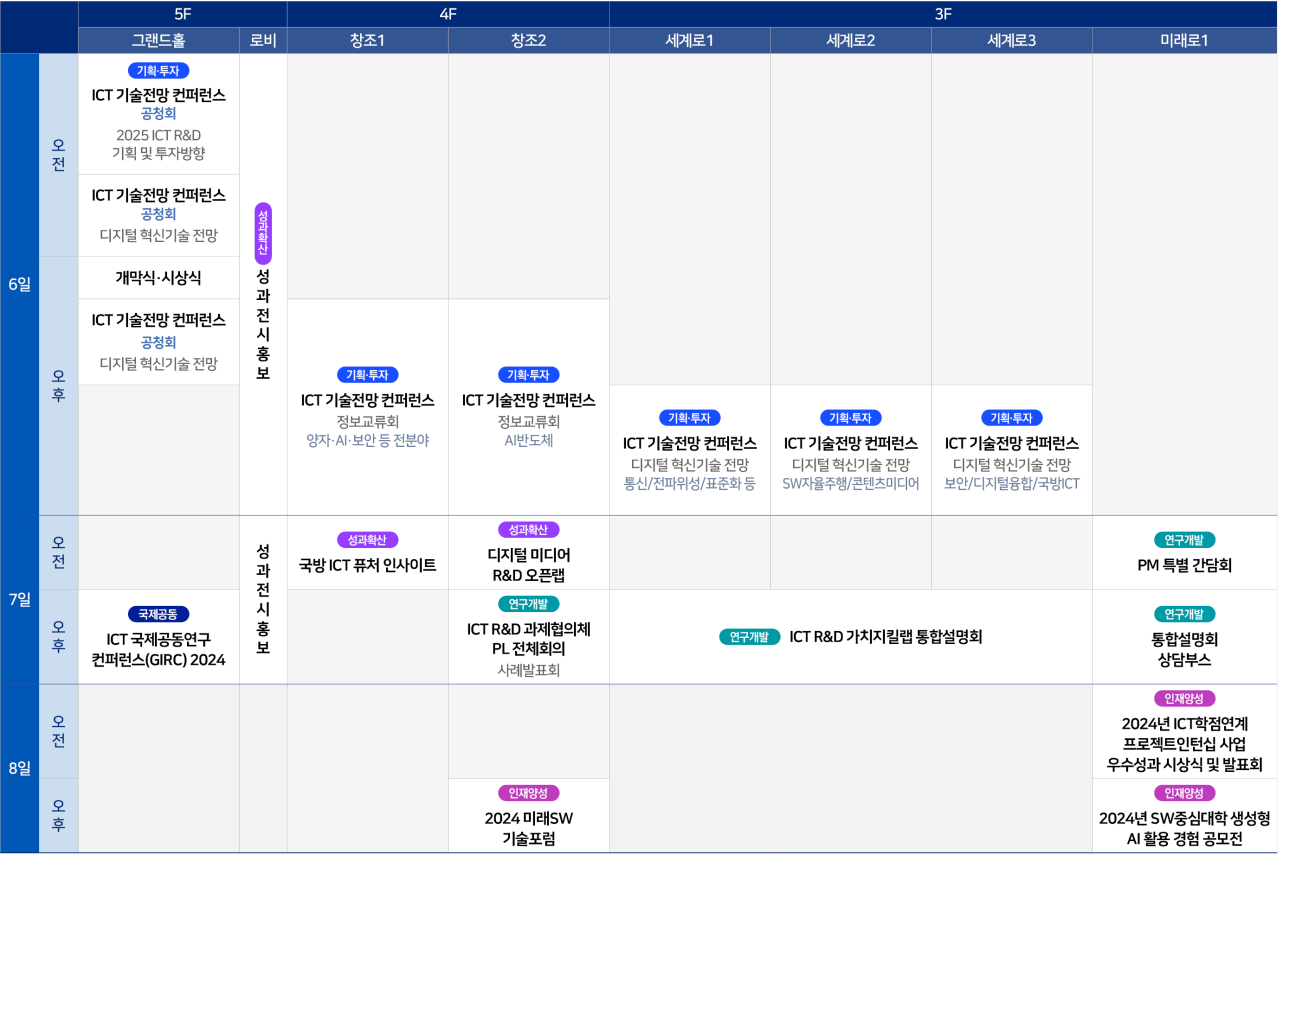
Task: Click the 7일 오후 time label
Action: click(59, 637)
